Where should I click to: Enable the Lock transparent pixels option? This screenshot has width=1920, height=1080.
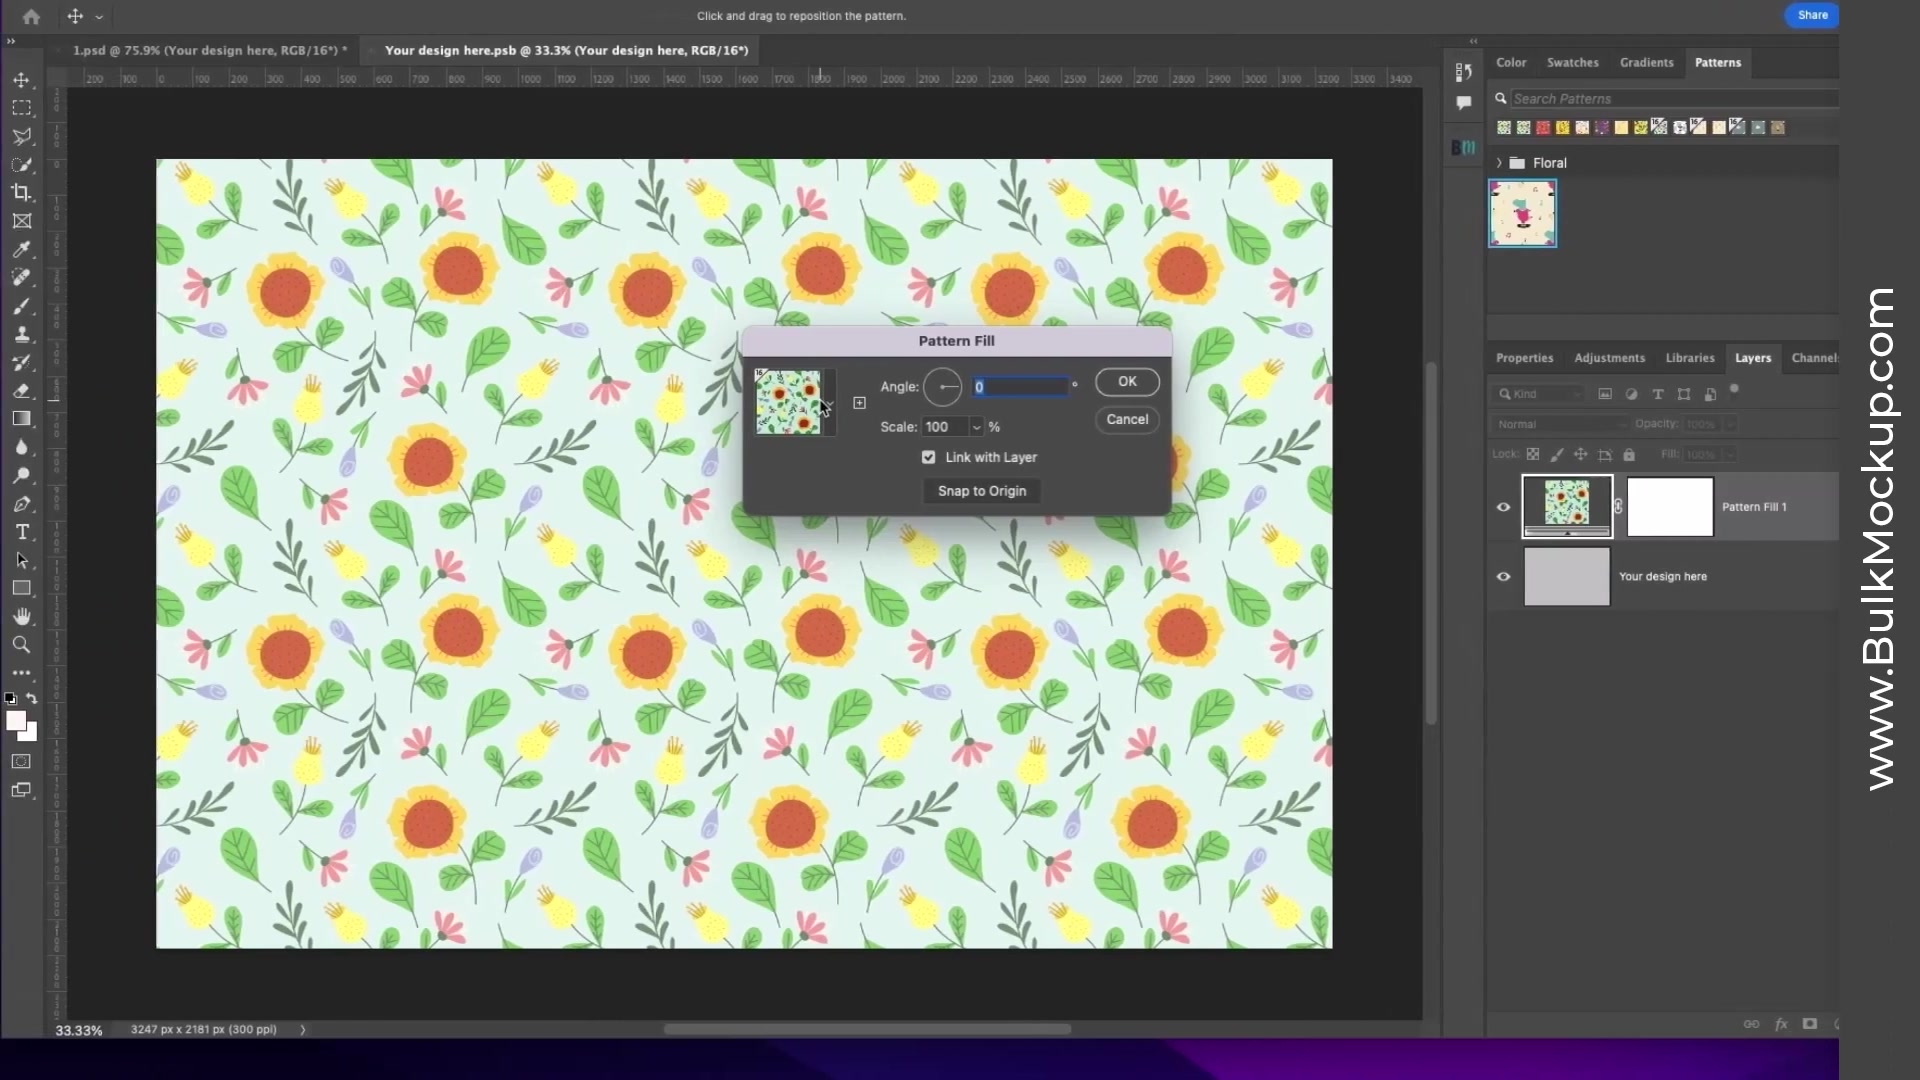click(x=1535, y=454)
